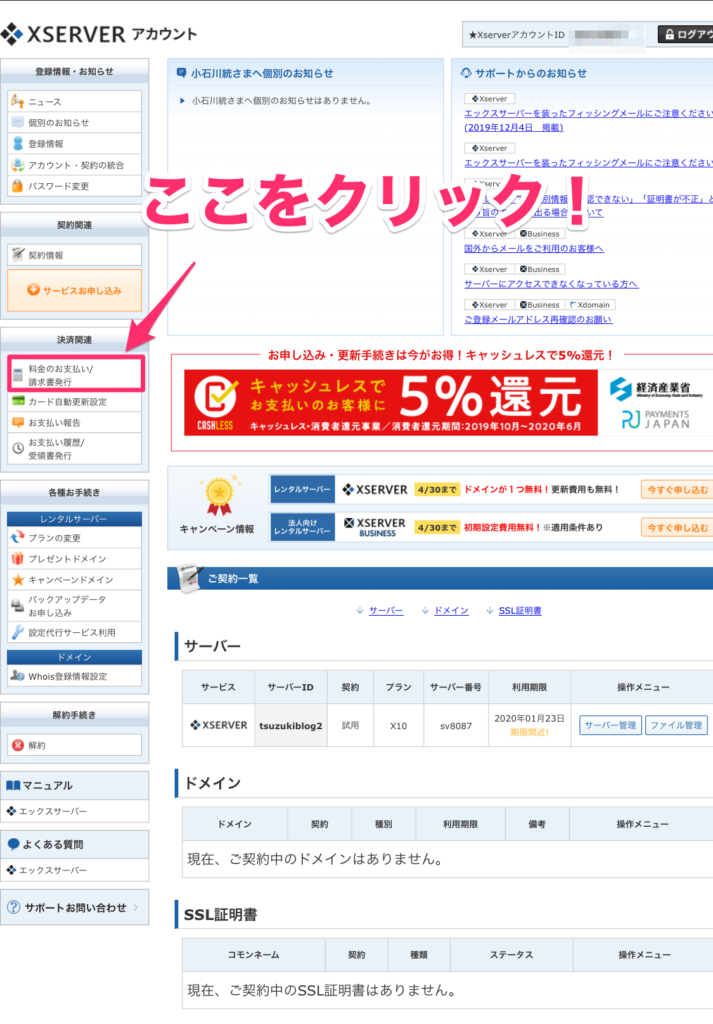Click the サーバー管理 button
The height and width of the screenshot is (1024, 713).
point(610,726)
